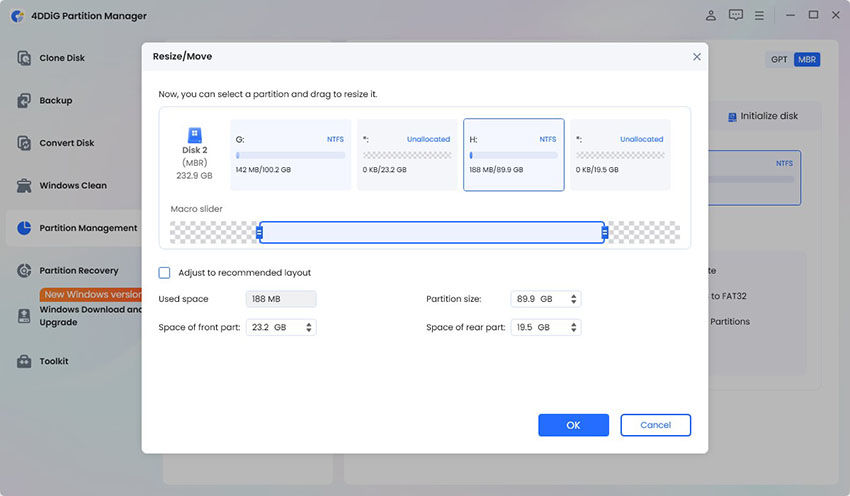
Task: Click the 232.9 GB disk size text
Action: click(194, 176)
